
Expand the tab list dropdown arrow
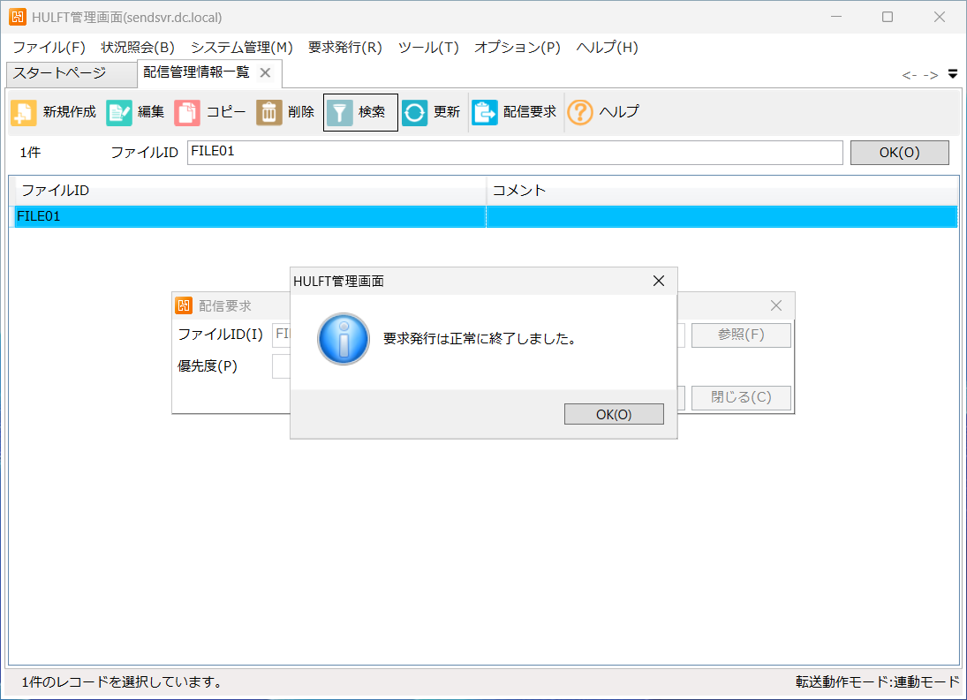[x=953, y=74]
